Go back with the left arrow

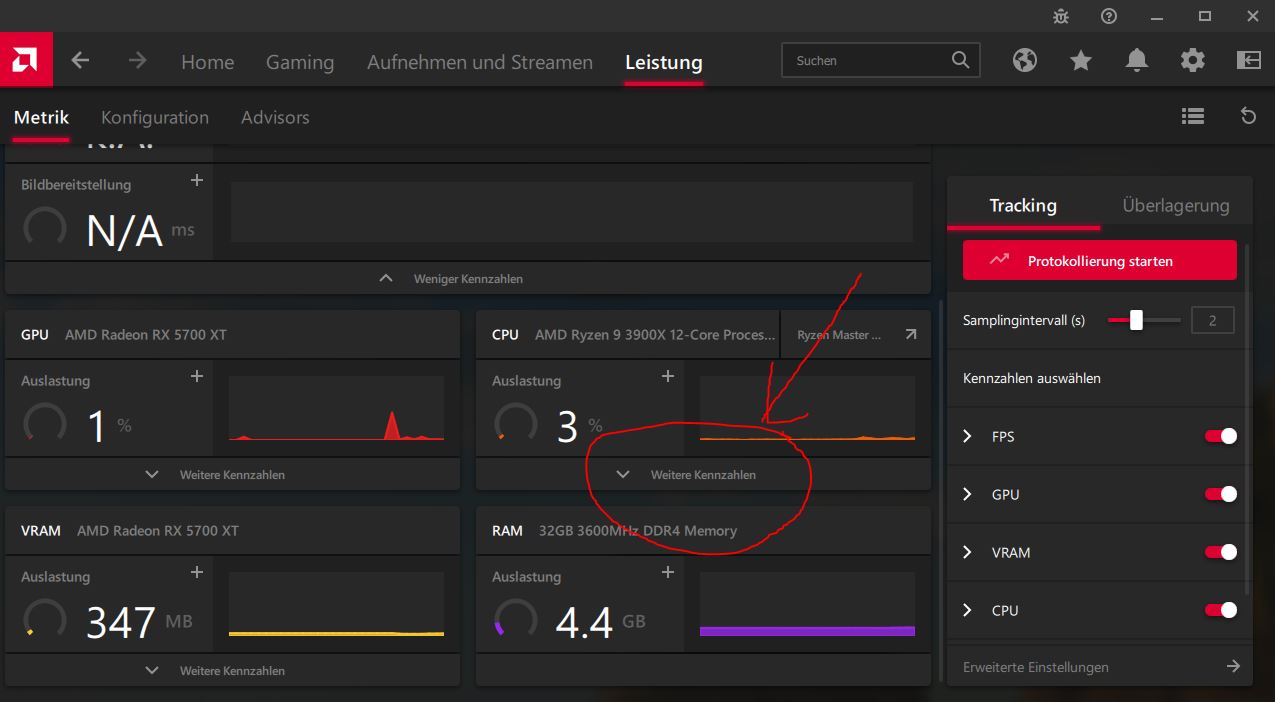coord(80,60)
